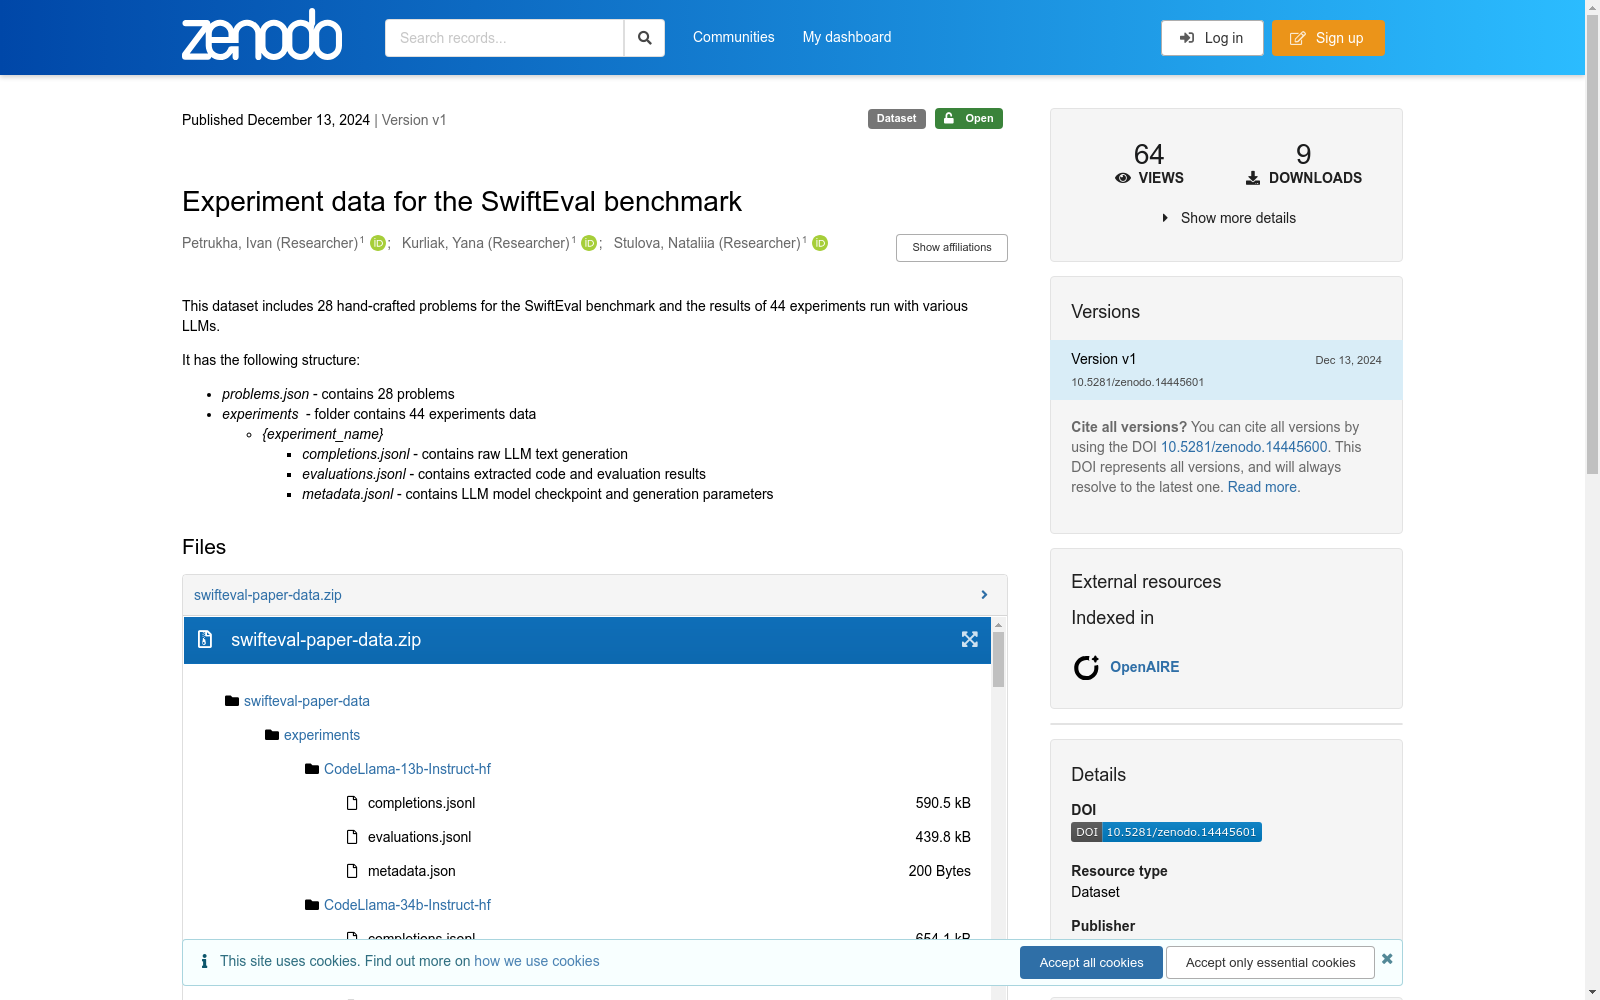The height and width of the screenshot is (1000, 1600).
Task: Click the download icon next to DOWNLOADS
Action: tap(1253, 178)
